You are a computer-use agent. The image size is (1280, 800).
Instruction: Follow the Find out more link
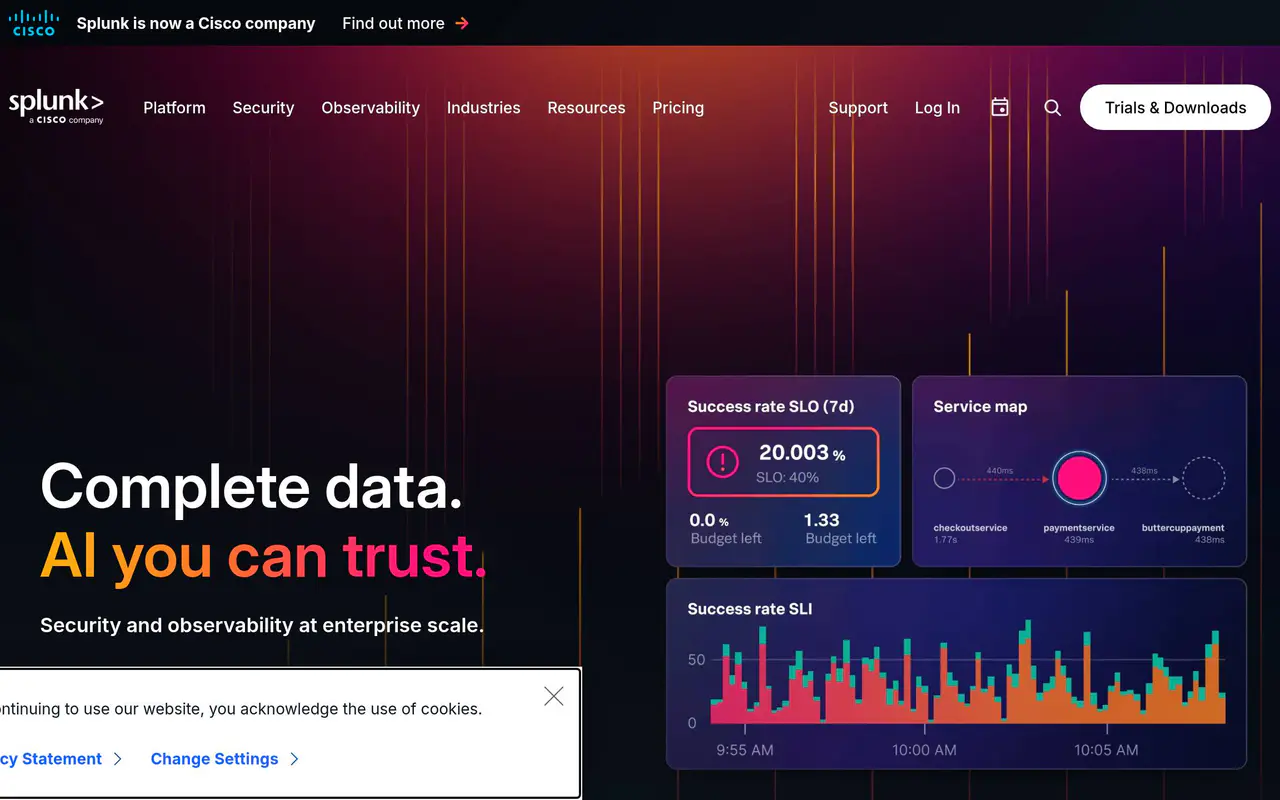pyautogui.click(x=393, y=23)
